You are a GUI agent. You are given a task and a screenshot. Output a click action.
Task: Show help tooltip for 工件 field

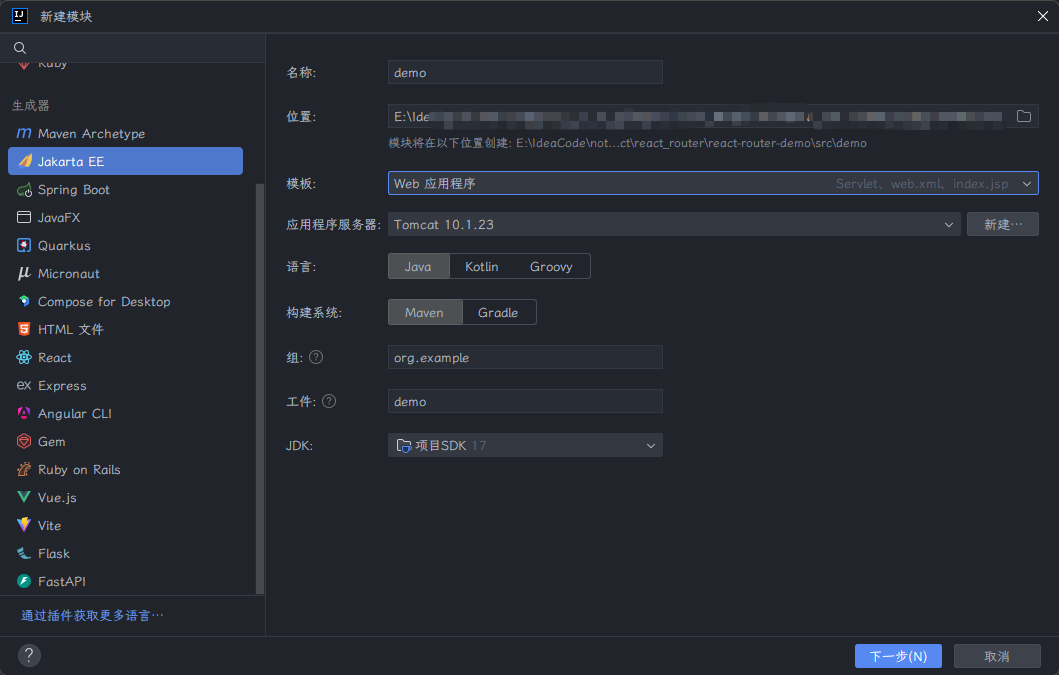coord(329,401)
